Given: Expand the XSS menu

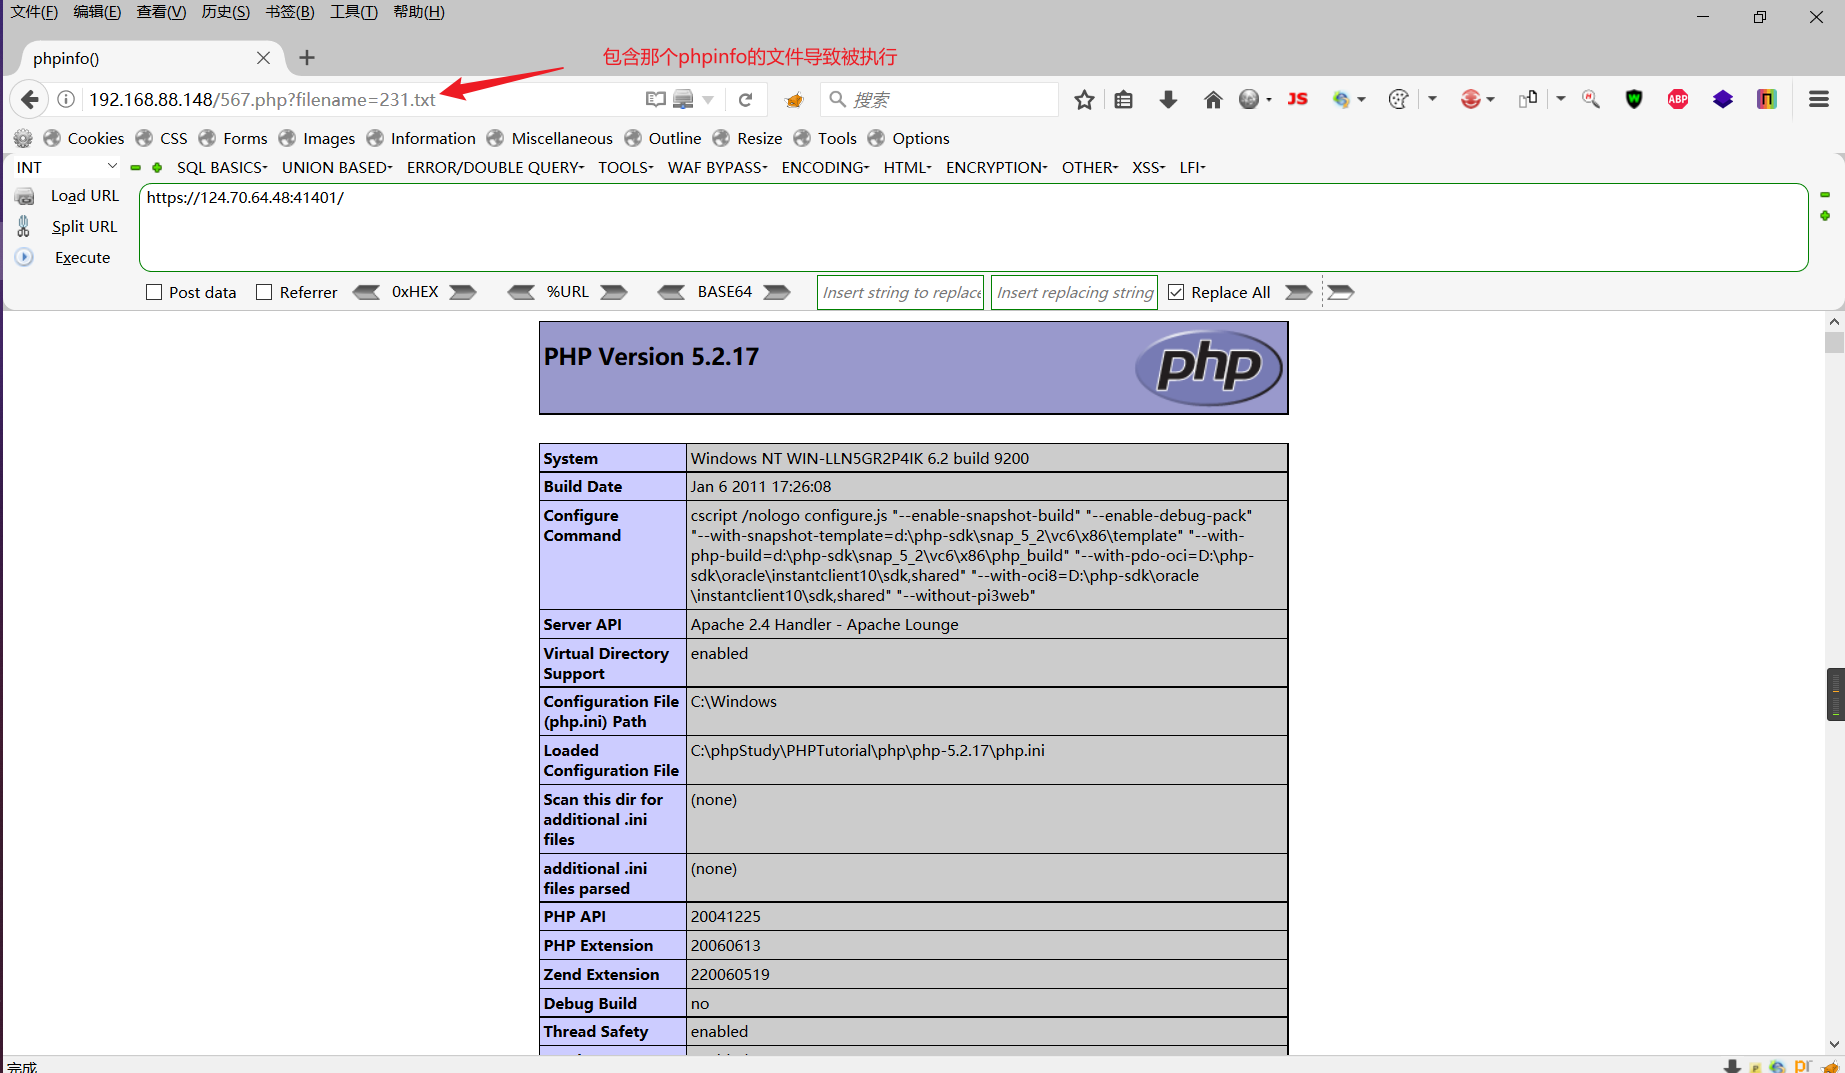Looking at the screenshot, I should (1148, 167).
